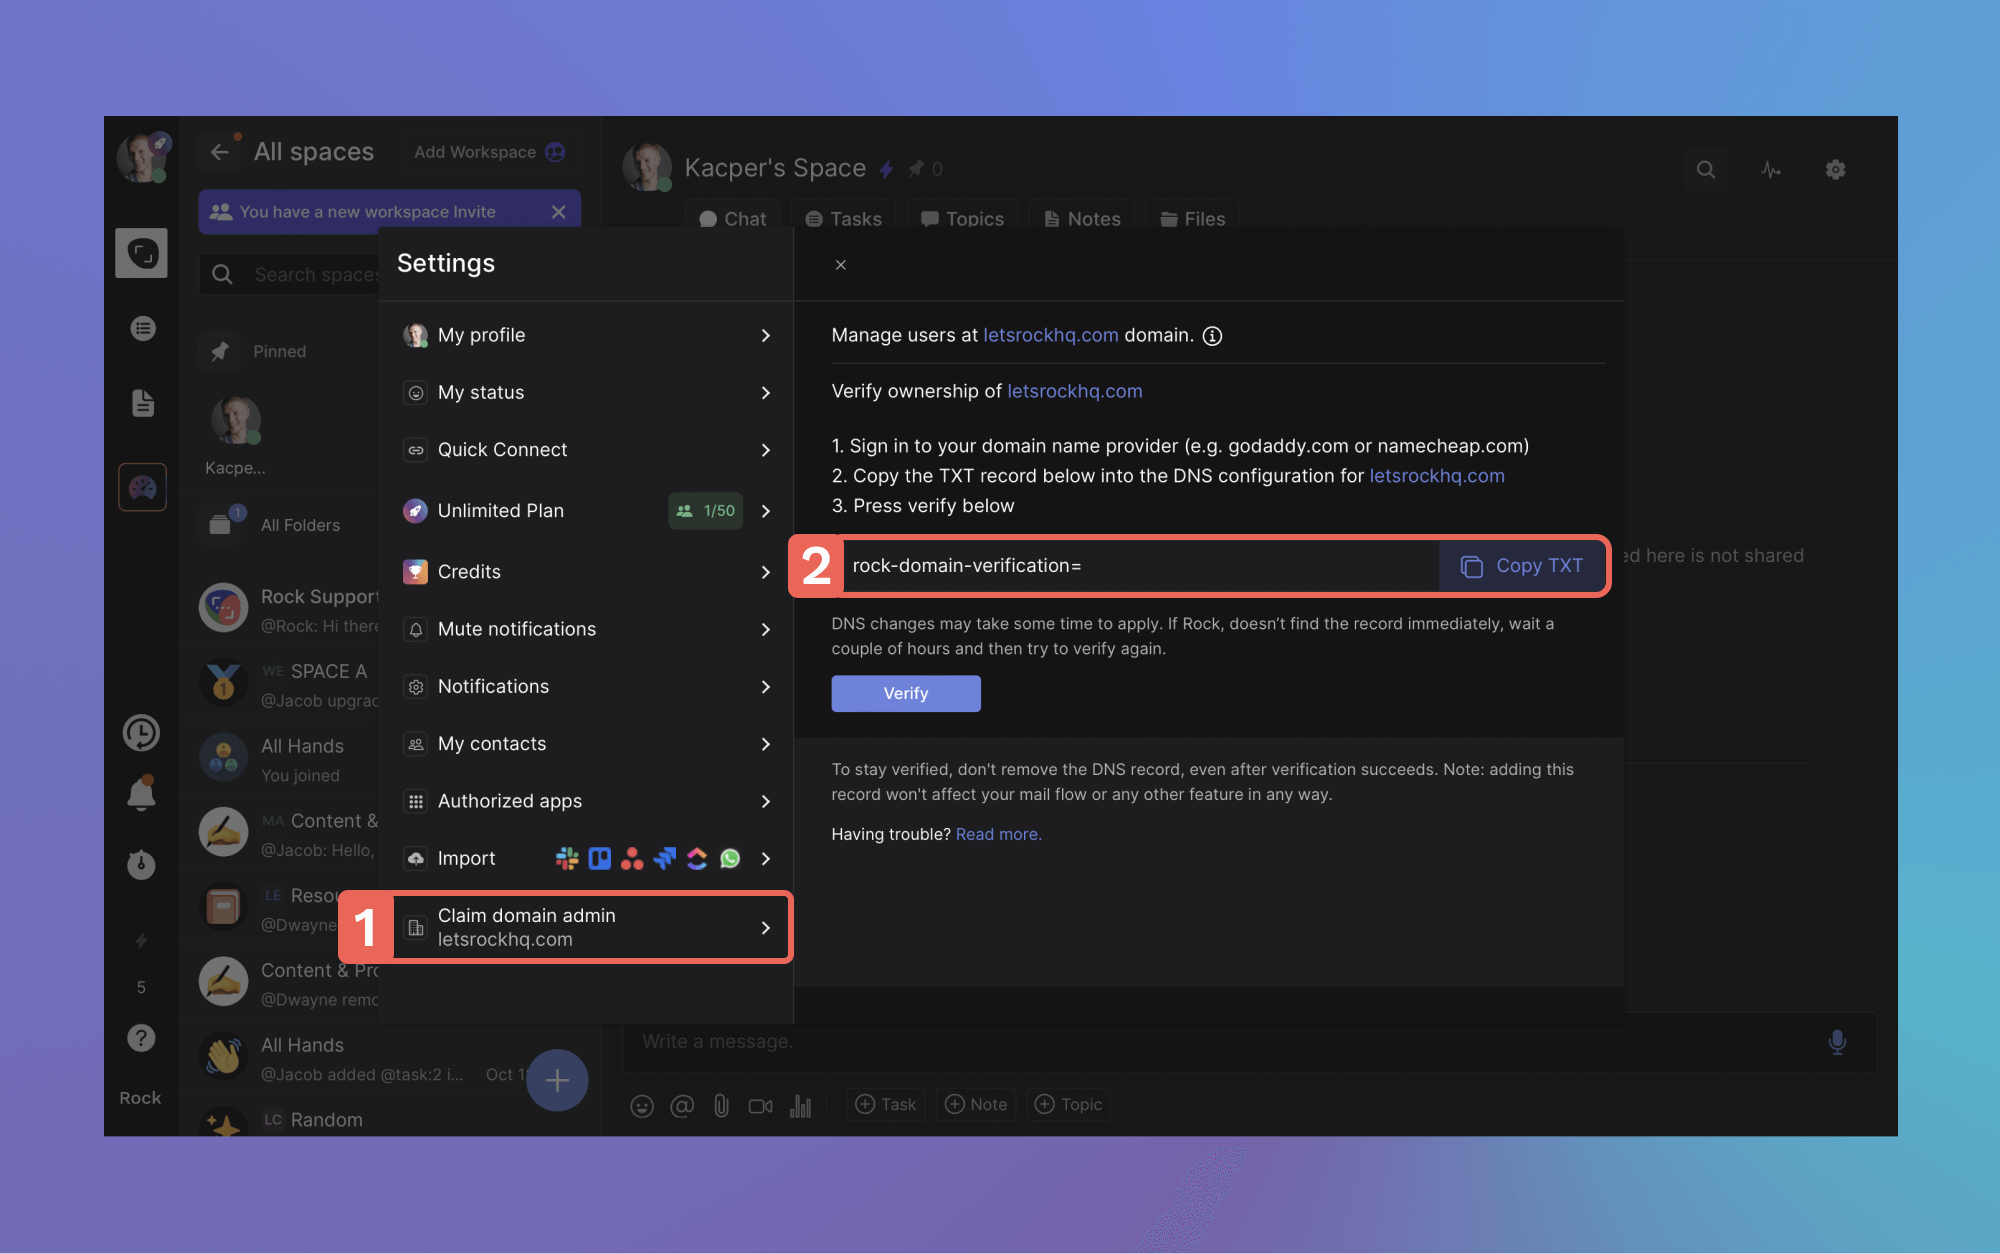Screen dimensions: 2000x1254
Task: Switch to the Tasks tab
Action: (844, 219)
